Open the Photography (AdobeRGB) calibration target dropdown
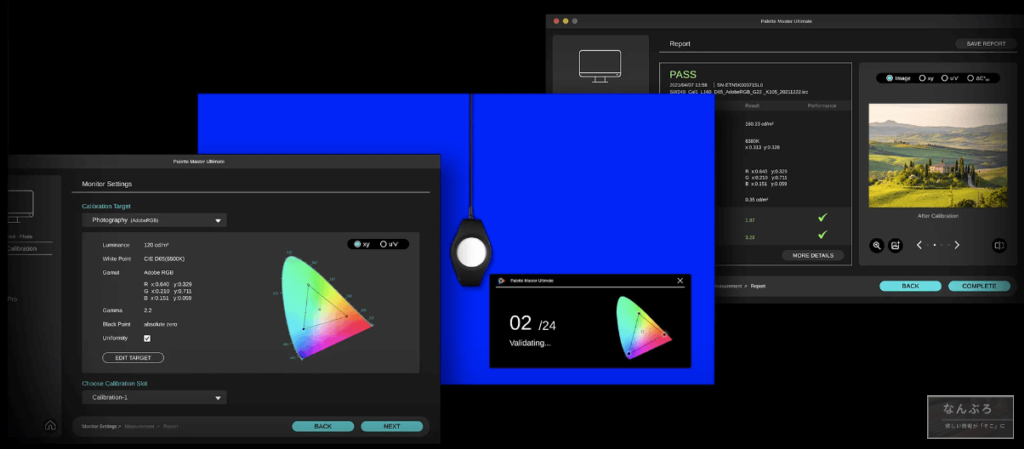Image resolution: width=1024 pixels, height=449 pixels. (x=154, y=220)
